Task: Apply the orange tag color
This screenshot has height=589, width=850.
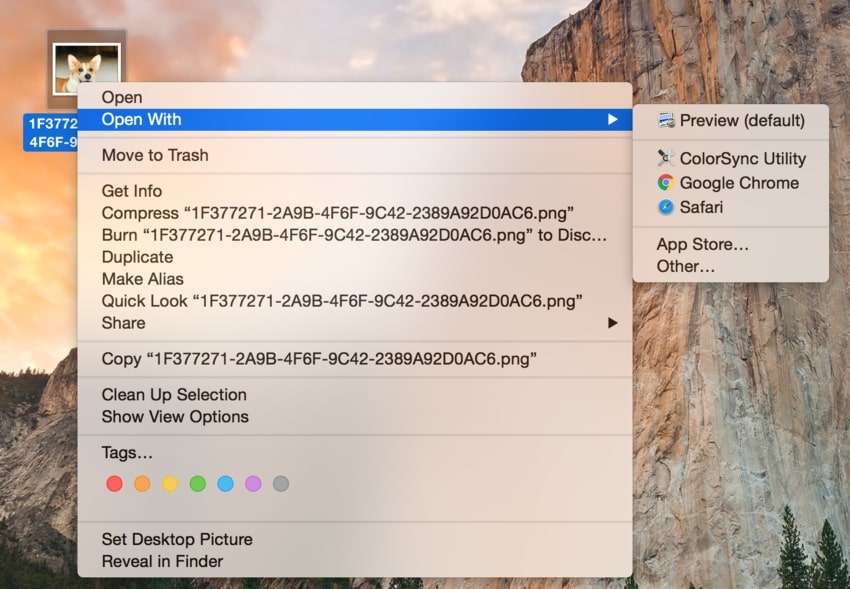Action: [x=142, y=484]
